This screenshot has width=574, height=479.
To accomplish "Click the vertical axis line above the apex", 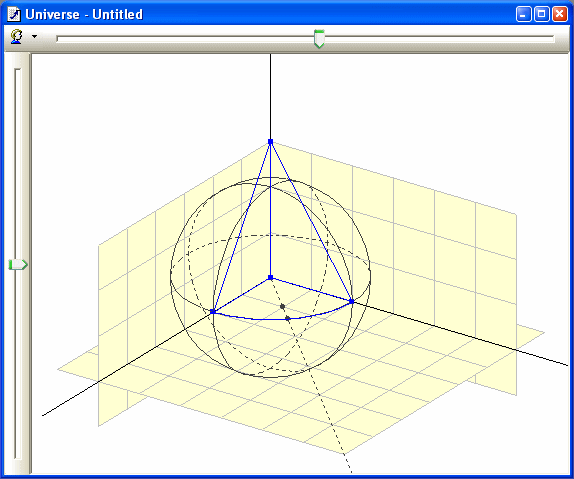I will 271,96.
